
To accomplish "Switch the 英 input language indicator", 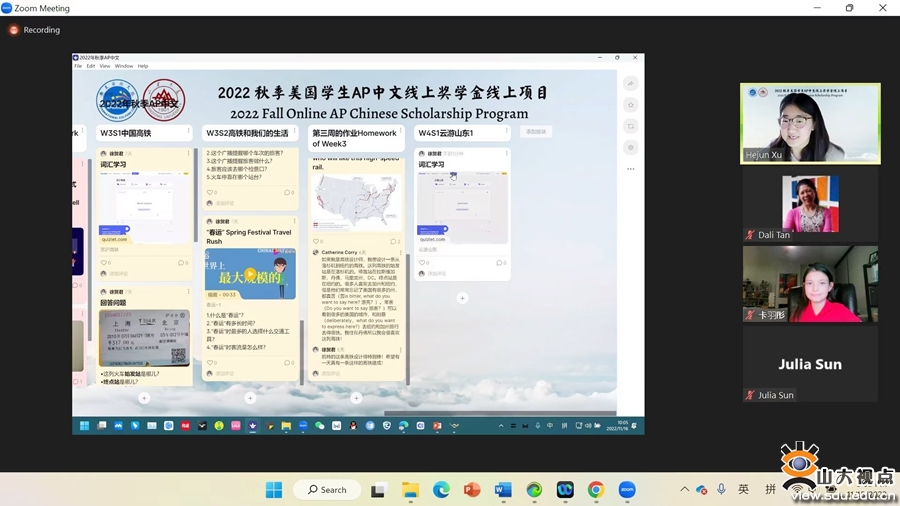I will point(743,489).
